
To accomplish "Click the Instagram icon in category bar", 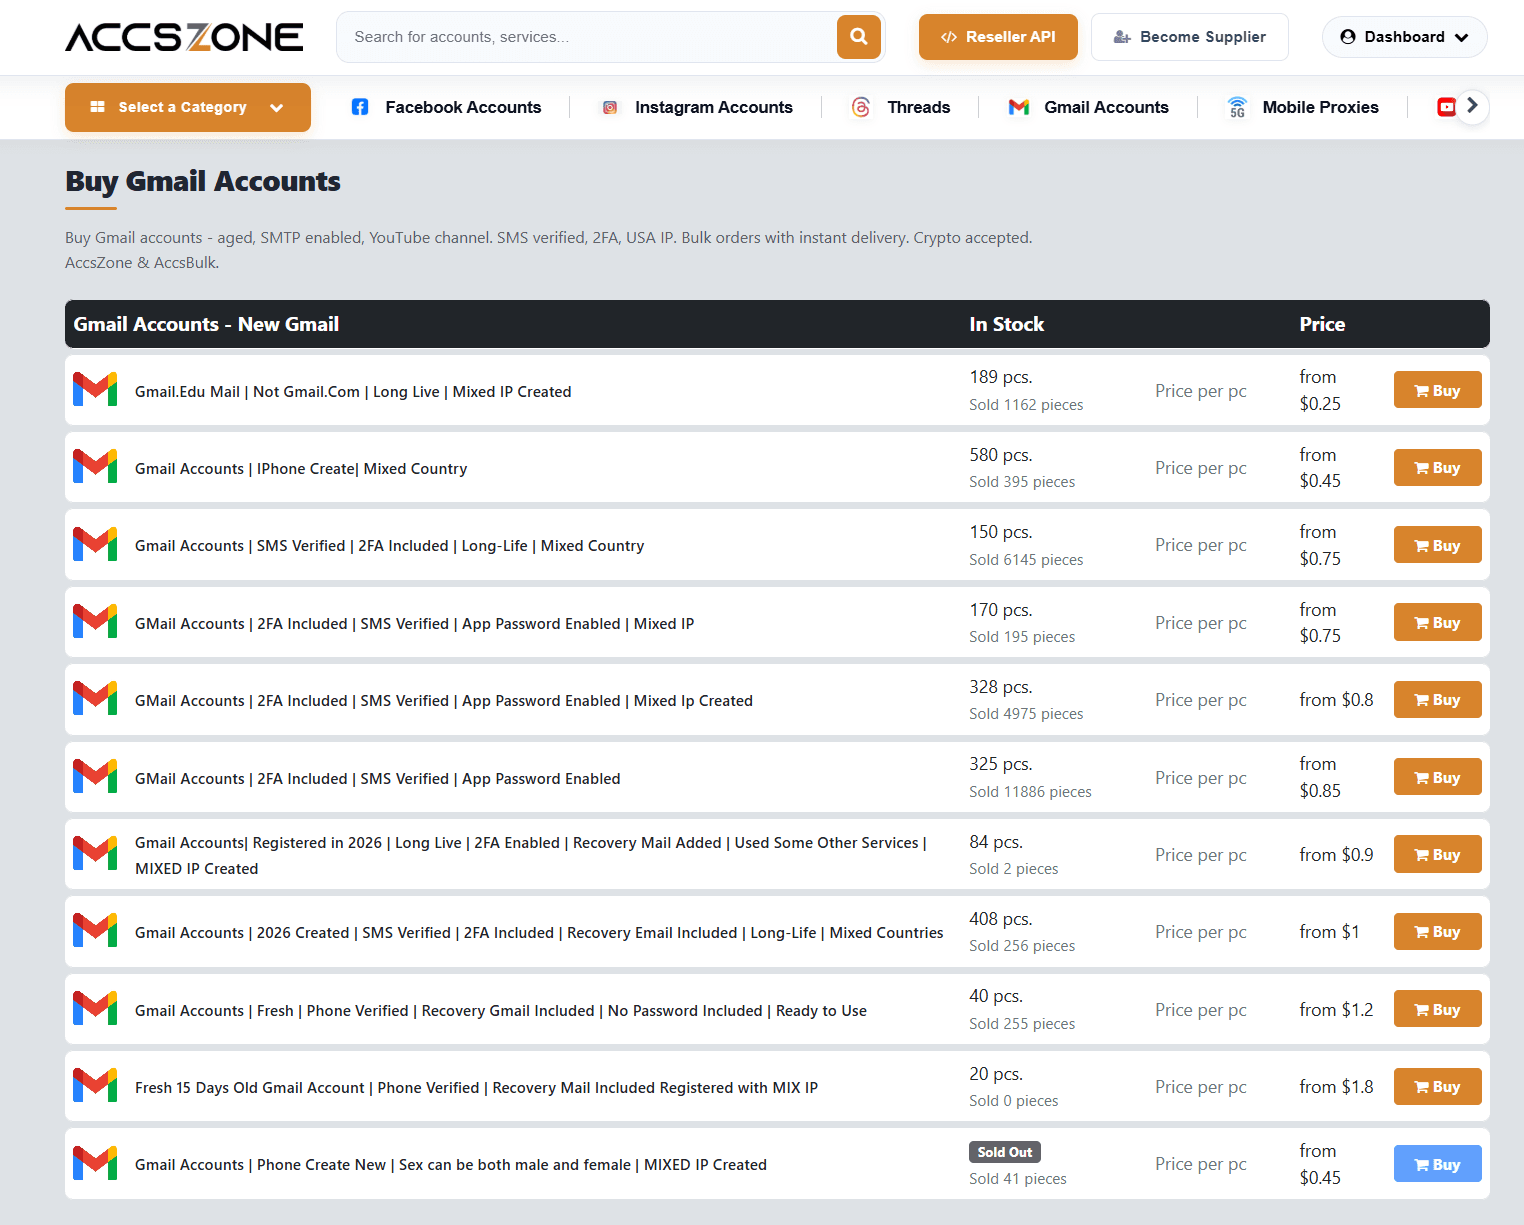I will tap(610, 107).
